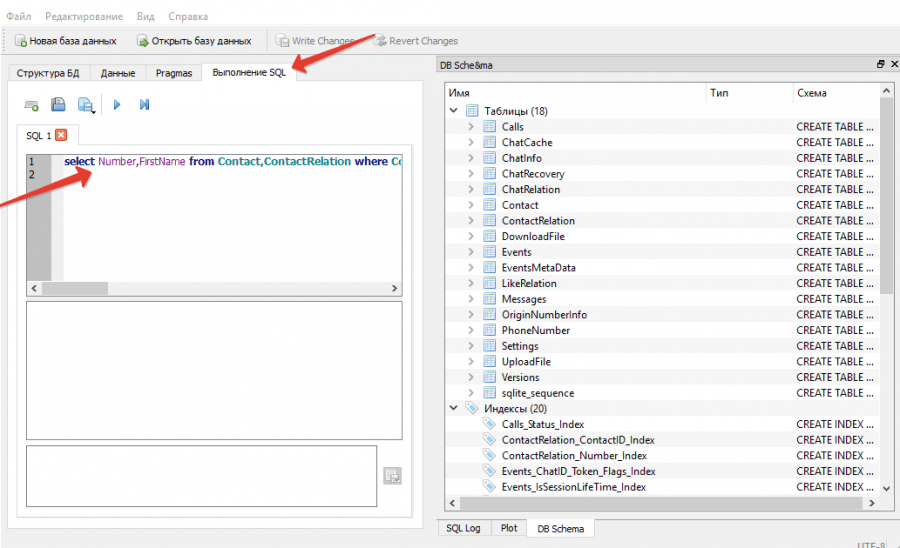Screen dimensions: 900x548
Task: Run the SQL query with play icon
Action: [117, 104]
